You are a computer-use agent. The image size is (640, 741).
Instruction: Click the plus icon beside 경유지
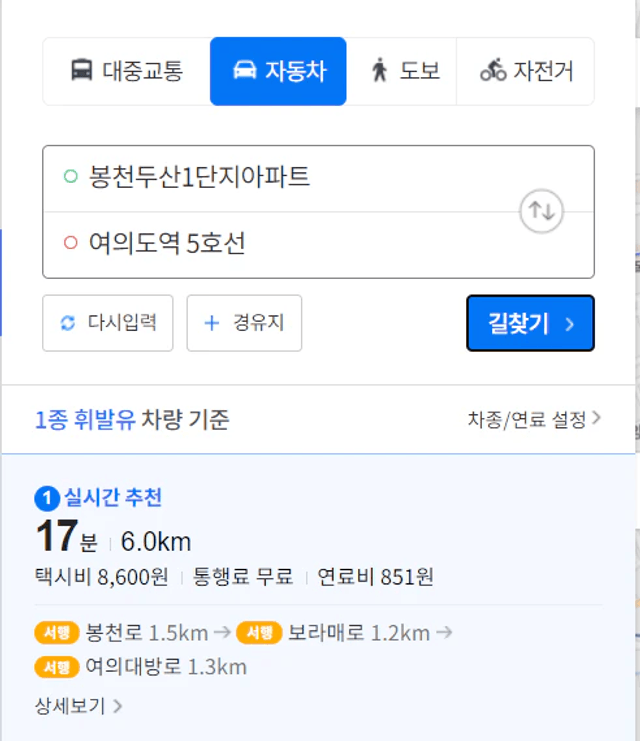211,323
